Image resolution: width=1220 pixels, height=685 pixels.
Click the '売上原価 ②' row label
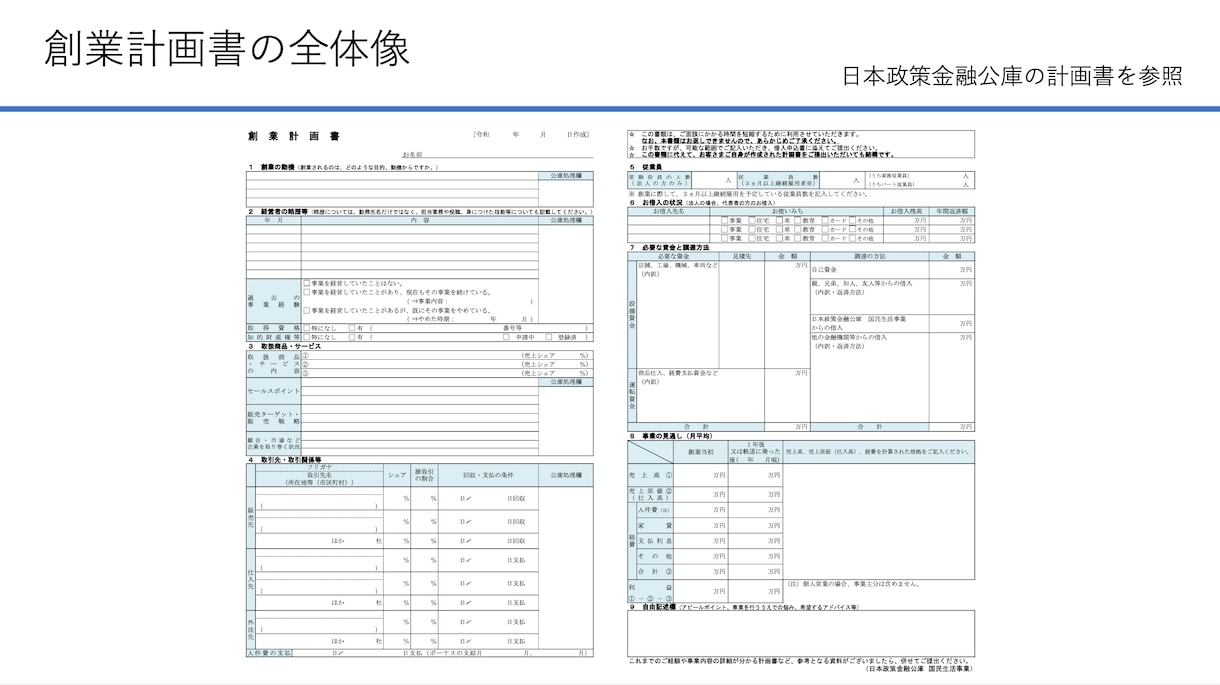click(x=651, y=494)
